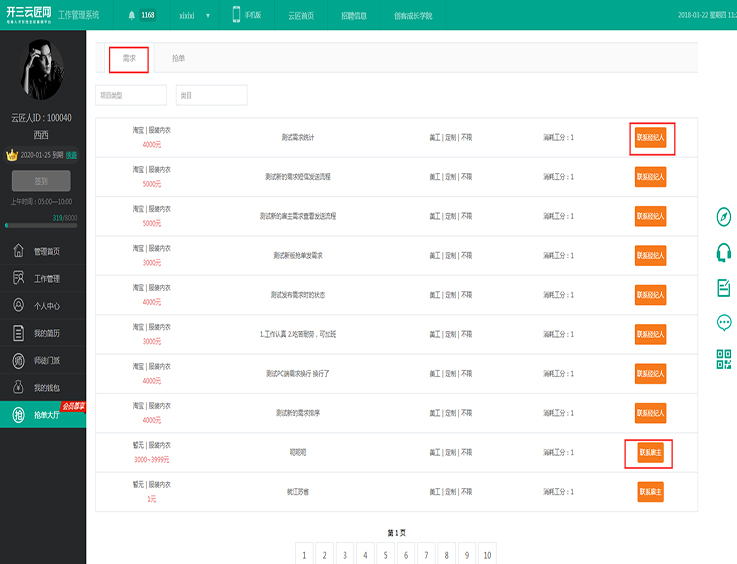Click 联系经纪人 for 测试发布需求时的状态
The height and width of the screenshot is (564, 737).
651,295
